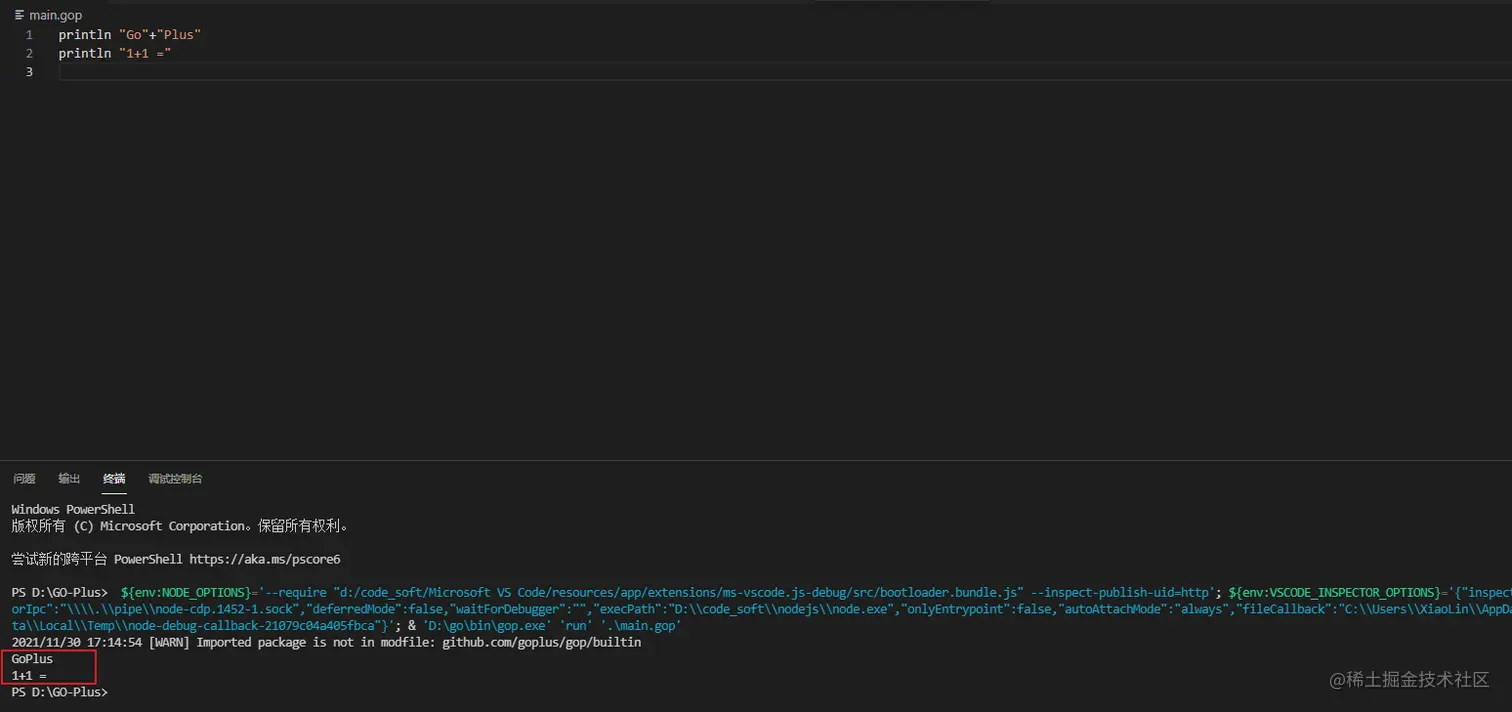Click line number 1 in the gutter
The image size is (1512, 712).
point(29,34)
